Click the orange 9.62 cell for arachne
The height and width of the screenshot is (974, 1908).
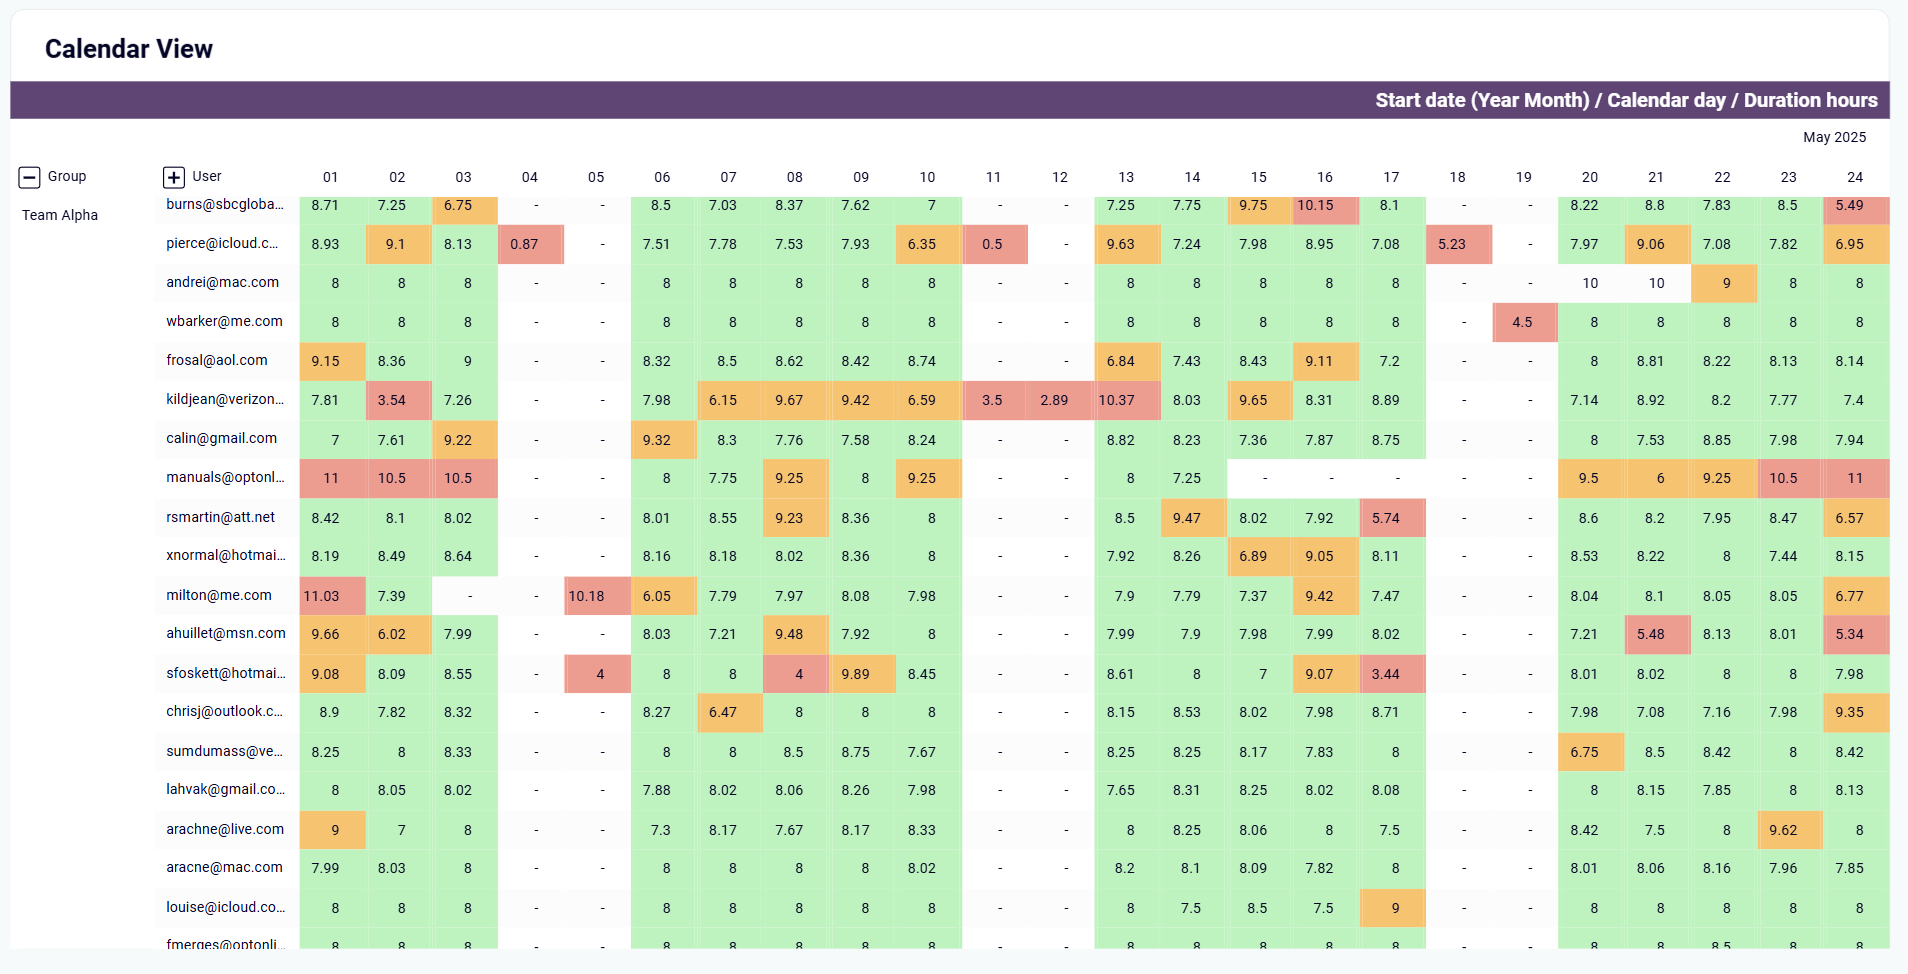coord(1790,830)
